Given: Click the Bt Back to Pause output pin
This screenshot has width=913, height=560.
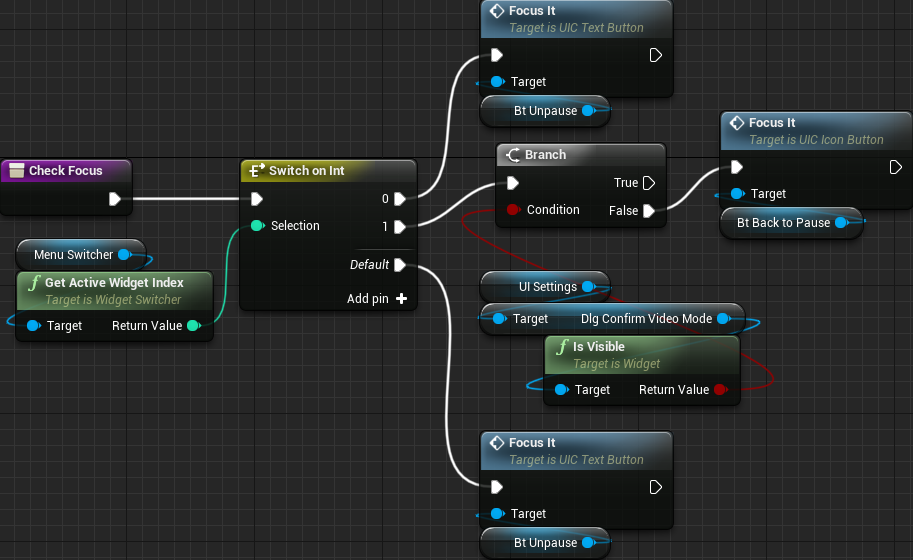Looking at the screenshot, I should tap(841, 222).
